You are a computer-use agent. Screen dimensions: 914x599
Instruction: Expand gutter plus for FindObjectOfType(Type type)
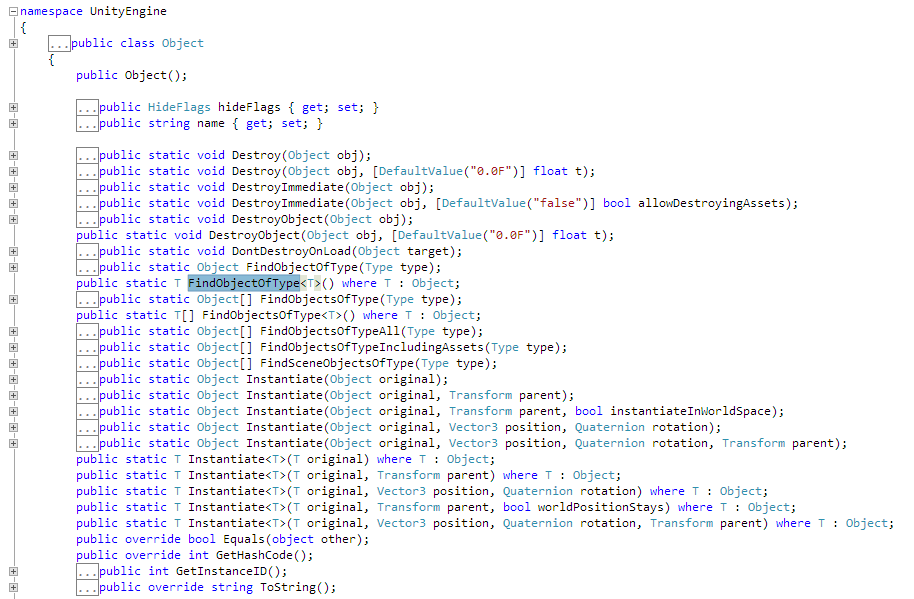click(x=13, y=267)
